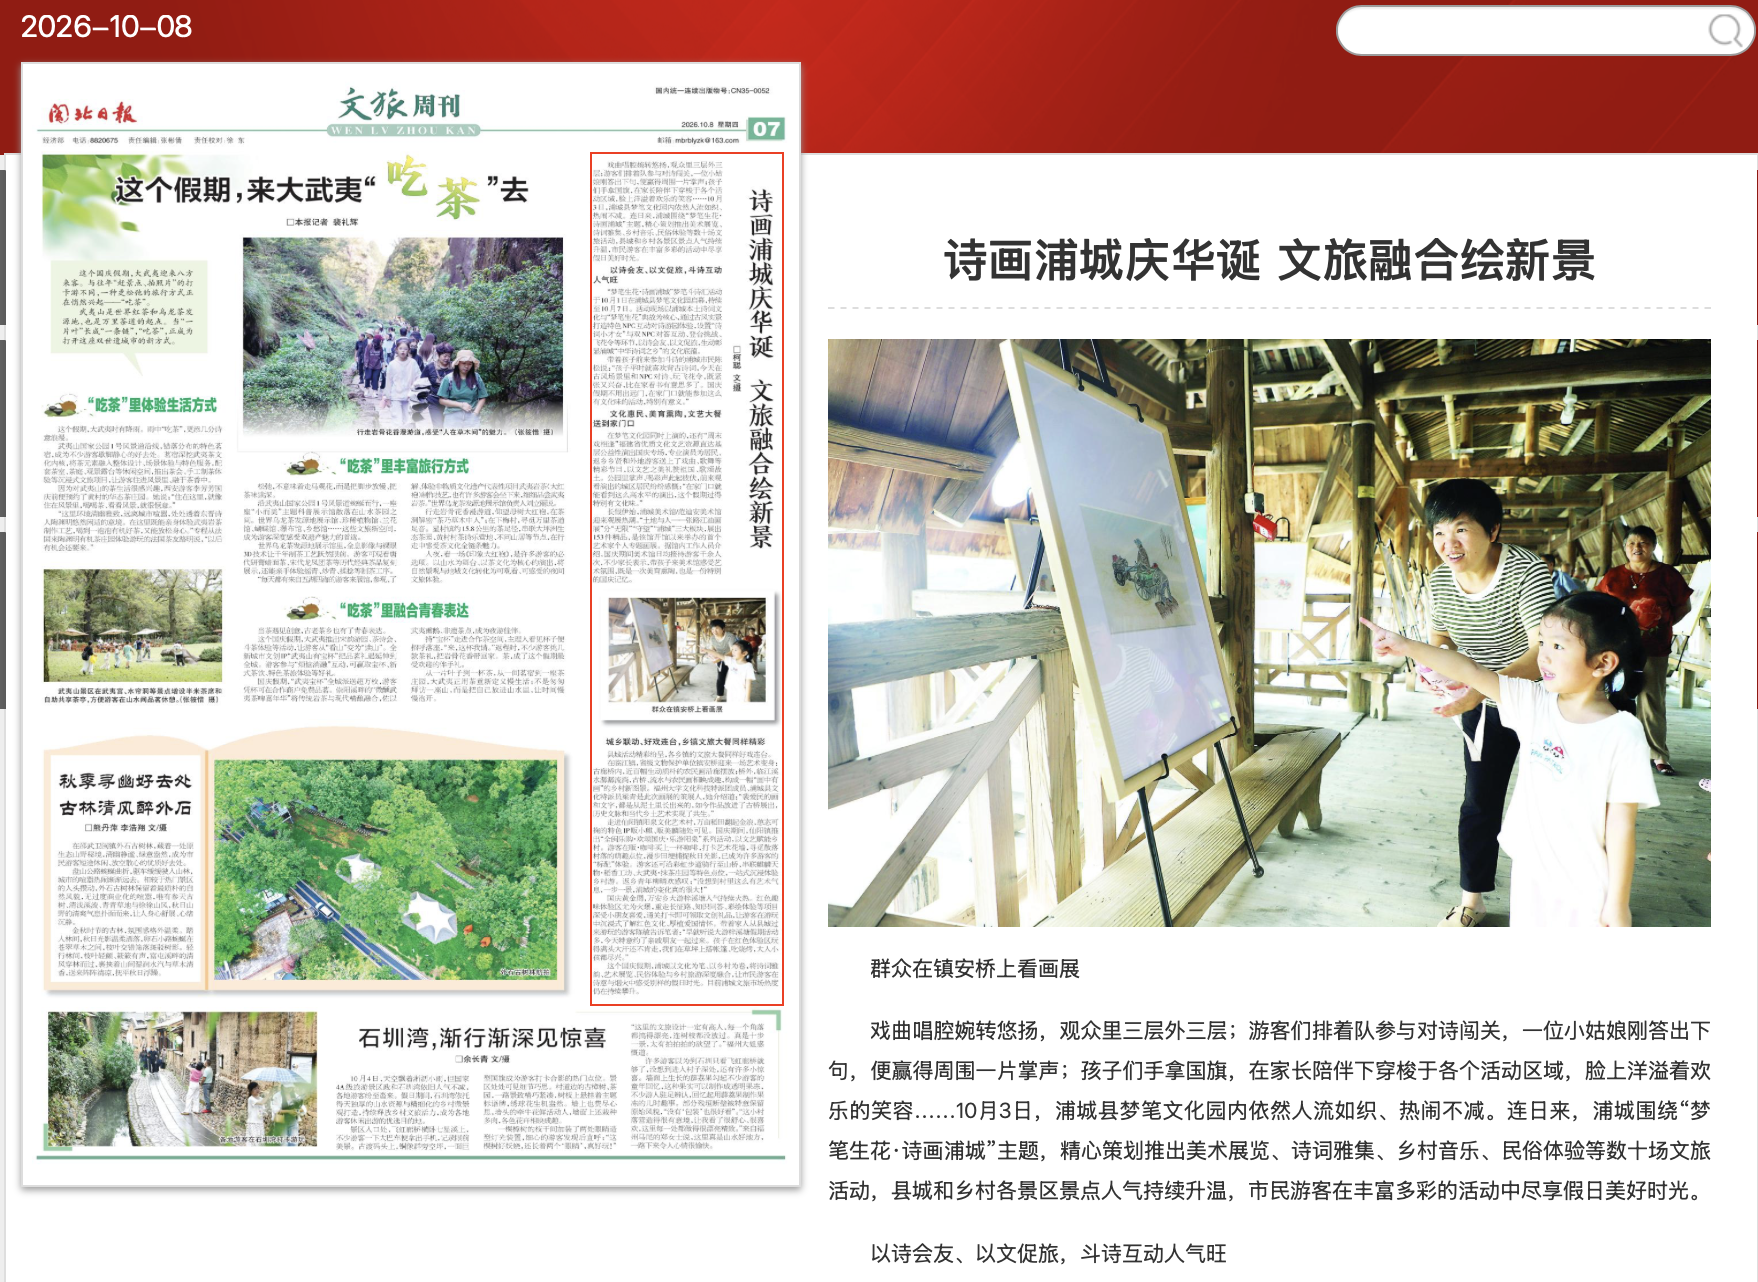Click the 文旅周刊 masthead title
The width and height of the screenshot is (1758, 1282).
click(x=402, y=104)
